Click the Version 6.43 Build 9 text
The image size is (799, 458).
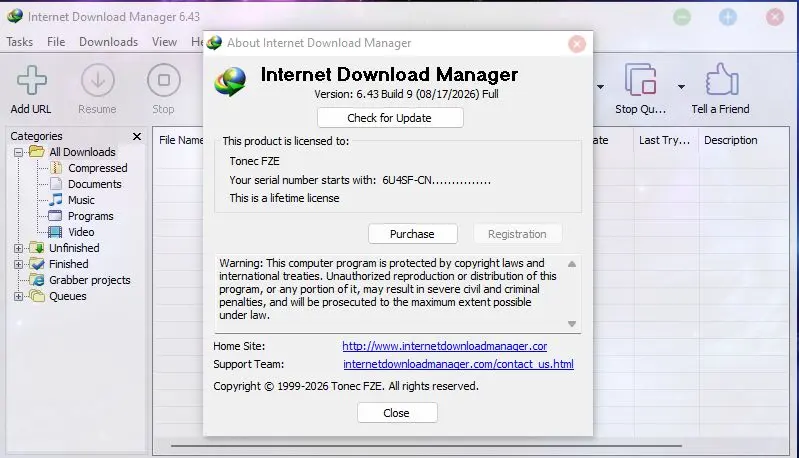(x=406, y=94)
